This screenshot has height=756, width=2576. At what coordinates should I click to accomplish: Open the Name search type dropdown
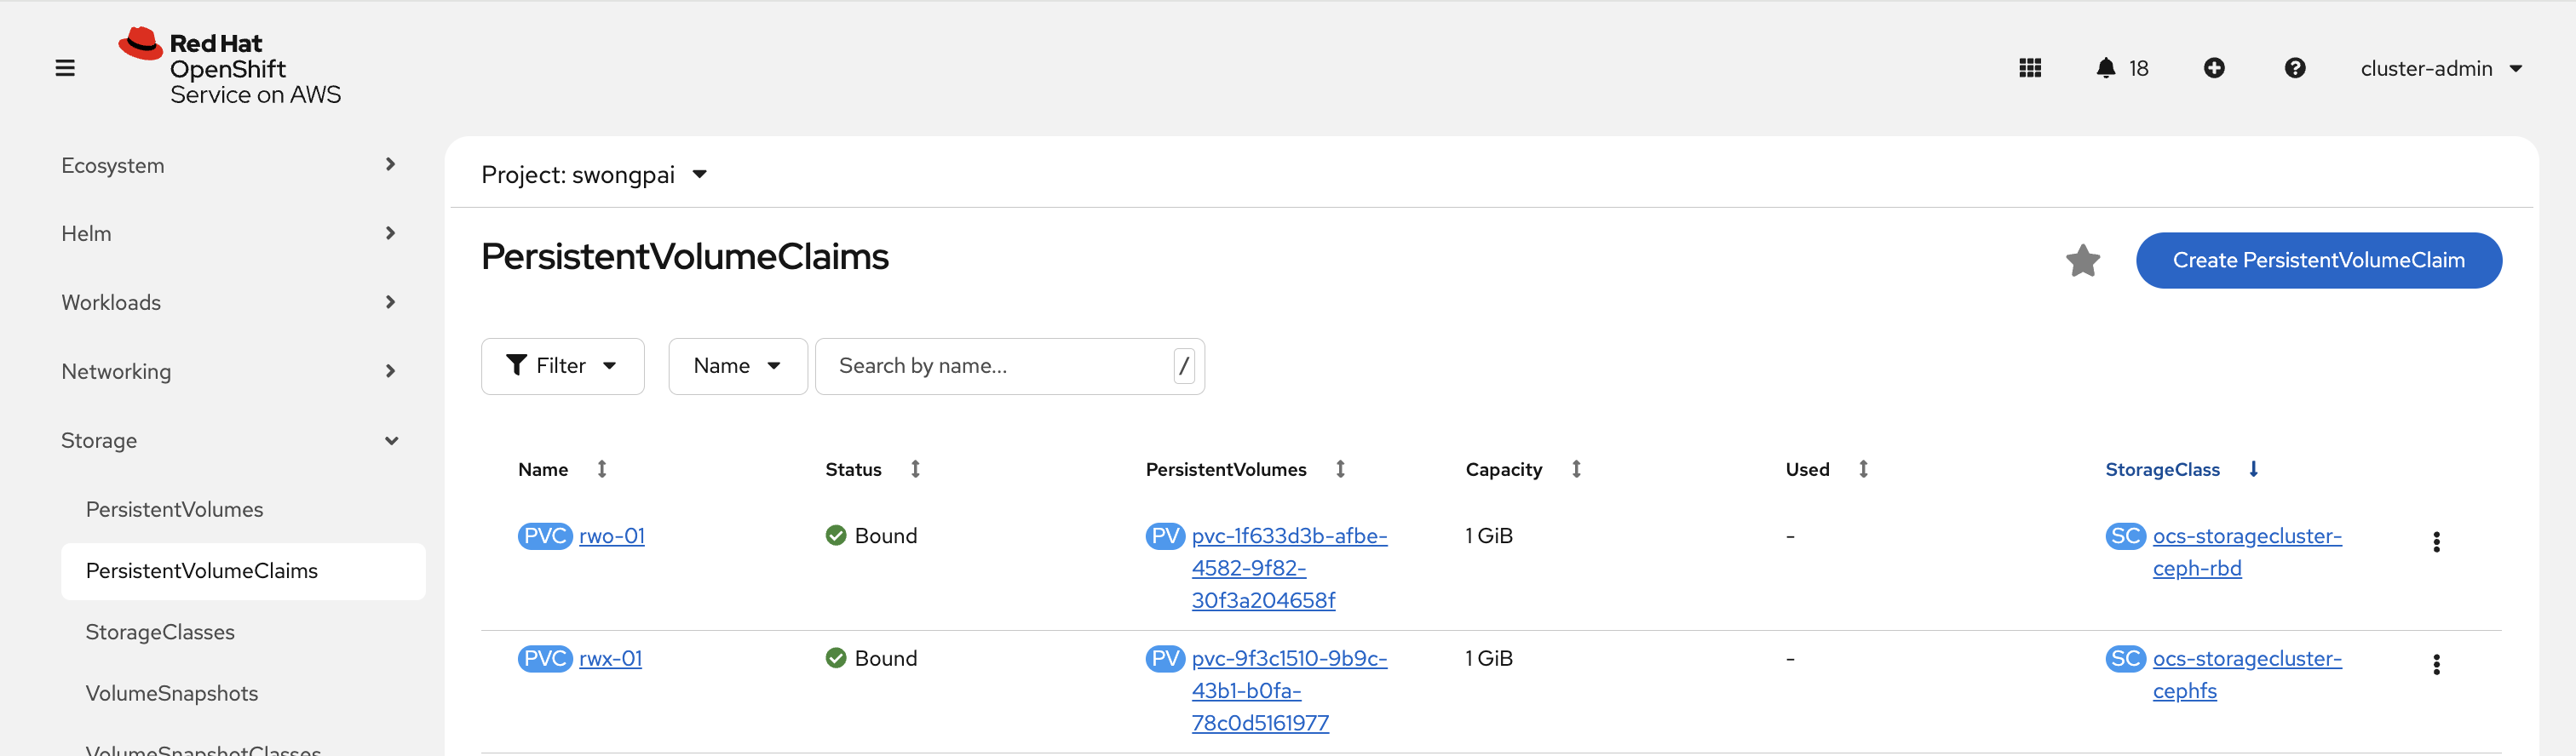(737, 366)
